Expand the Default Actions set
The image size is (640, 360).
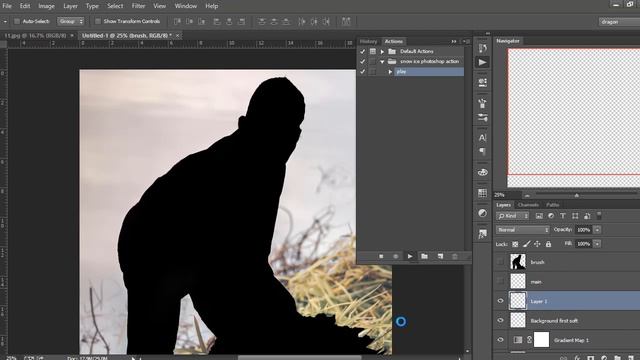pos(382,51)
